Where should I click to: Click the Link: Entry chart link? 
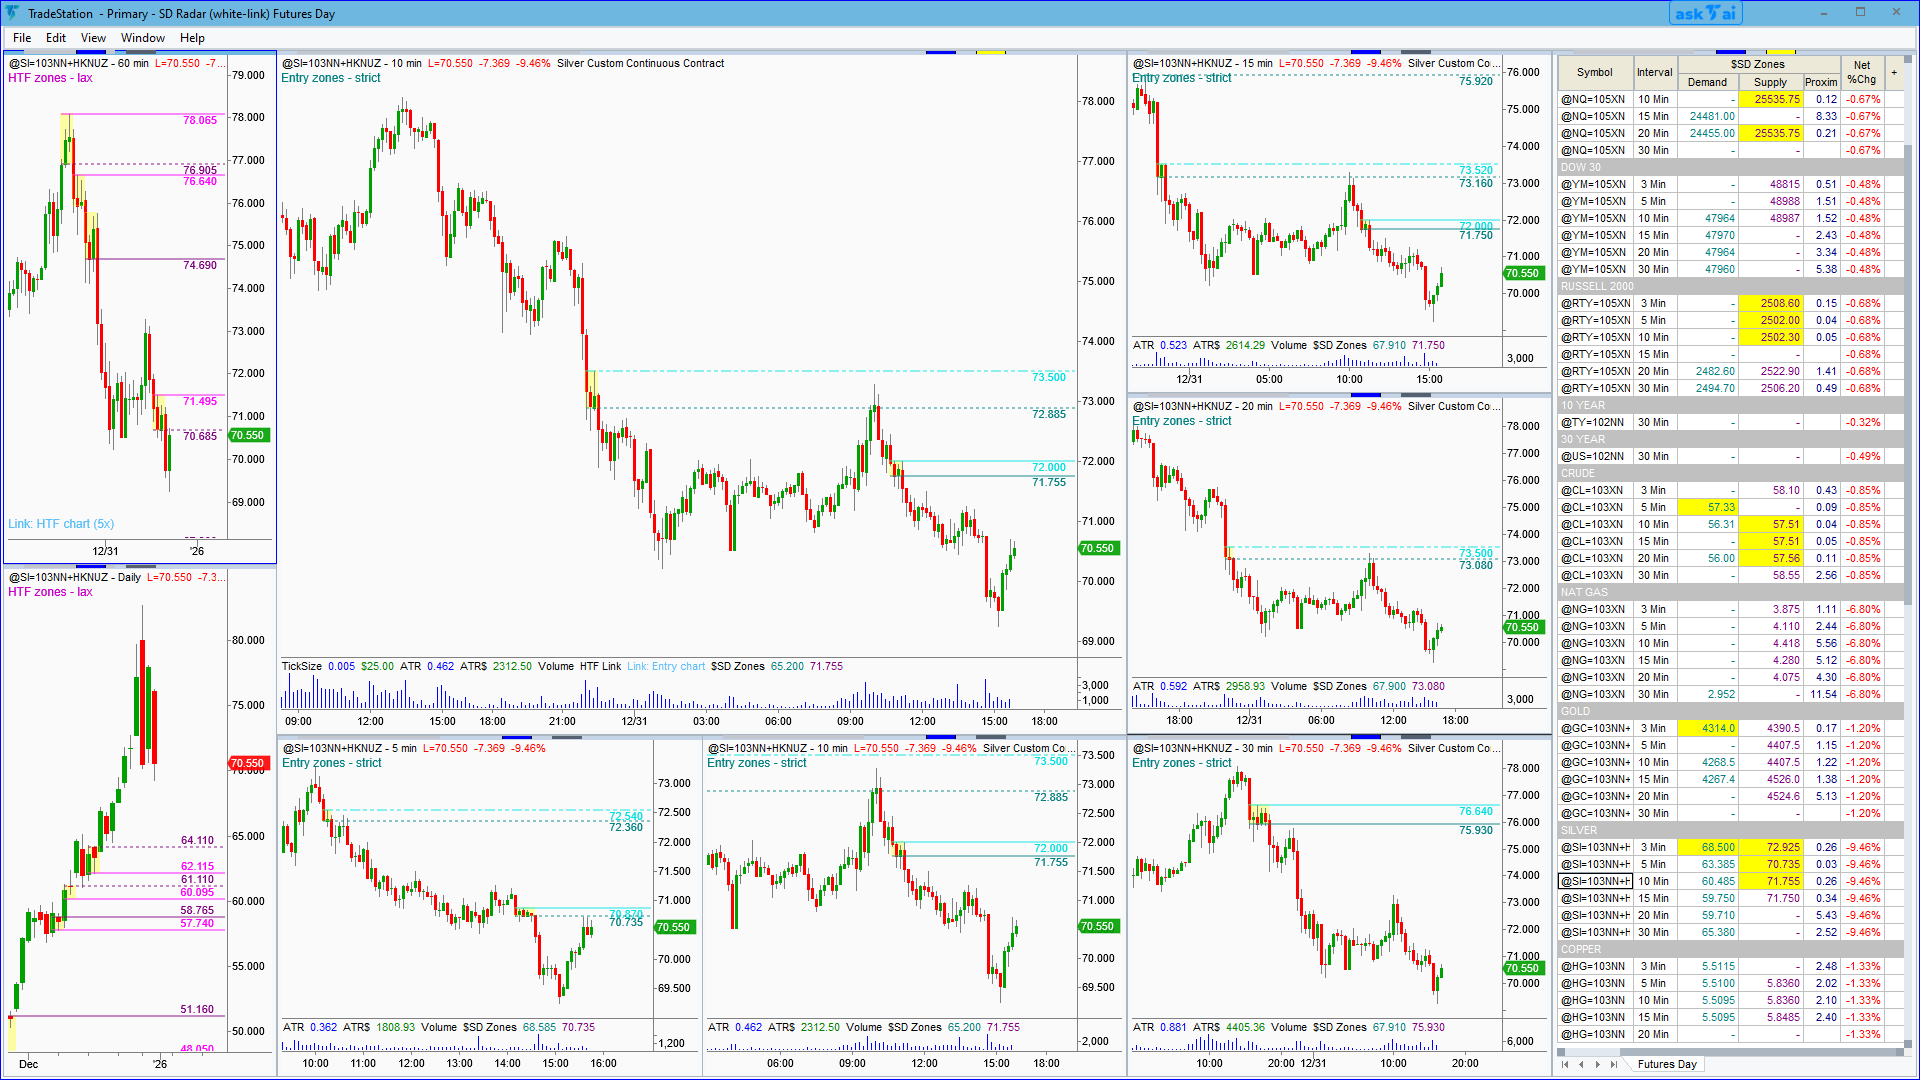[x=666, y=666]
